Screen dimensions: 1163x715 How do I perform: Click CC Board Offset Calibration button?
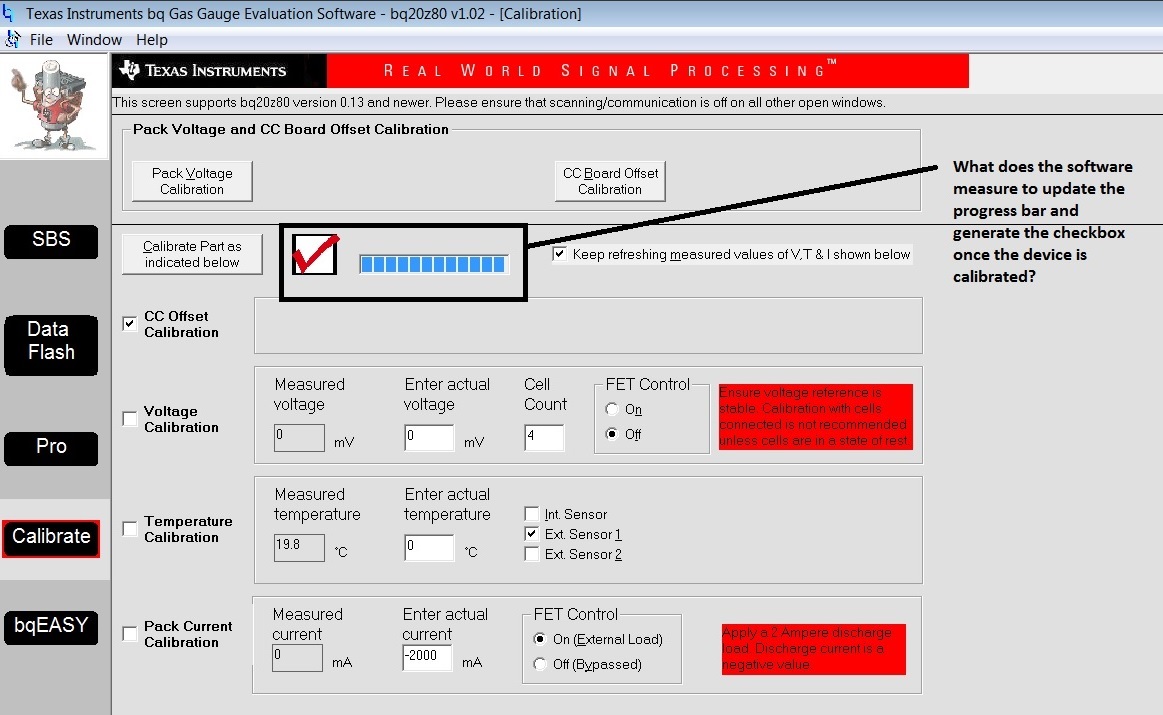pyautogui.click(x=610, y=181)
